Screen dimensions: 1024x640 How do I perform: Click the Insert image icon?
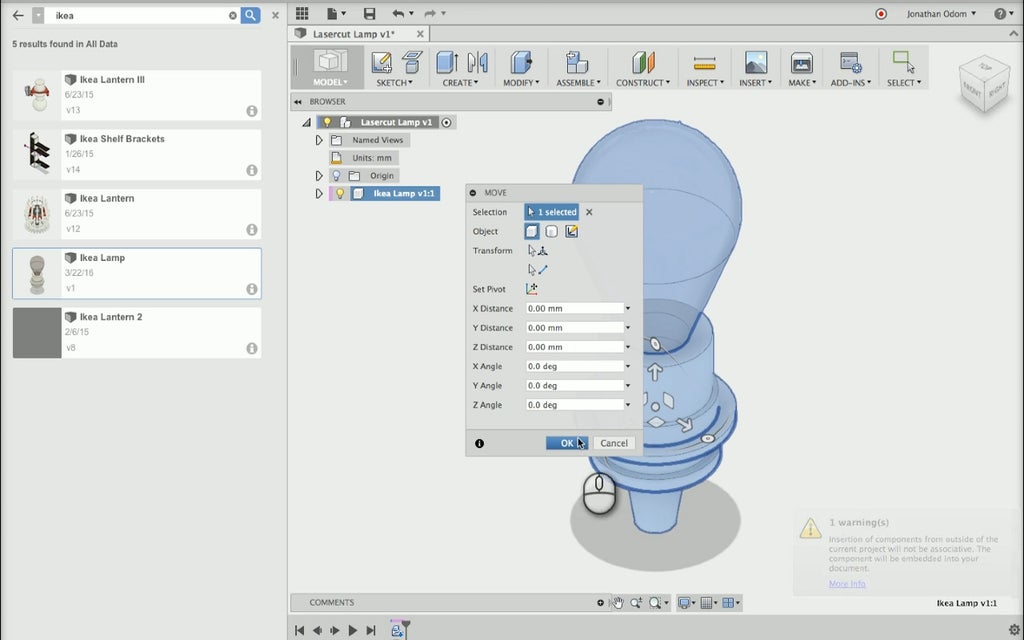(756, 63)
